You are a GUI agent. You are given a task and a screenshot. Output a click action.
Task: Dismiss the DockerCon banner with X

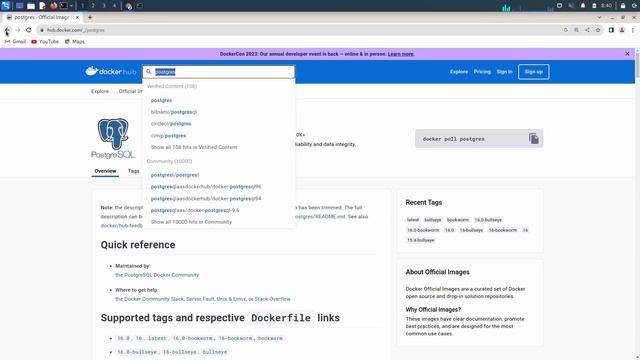pos(627,53)
